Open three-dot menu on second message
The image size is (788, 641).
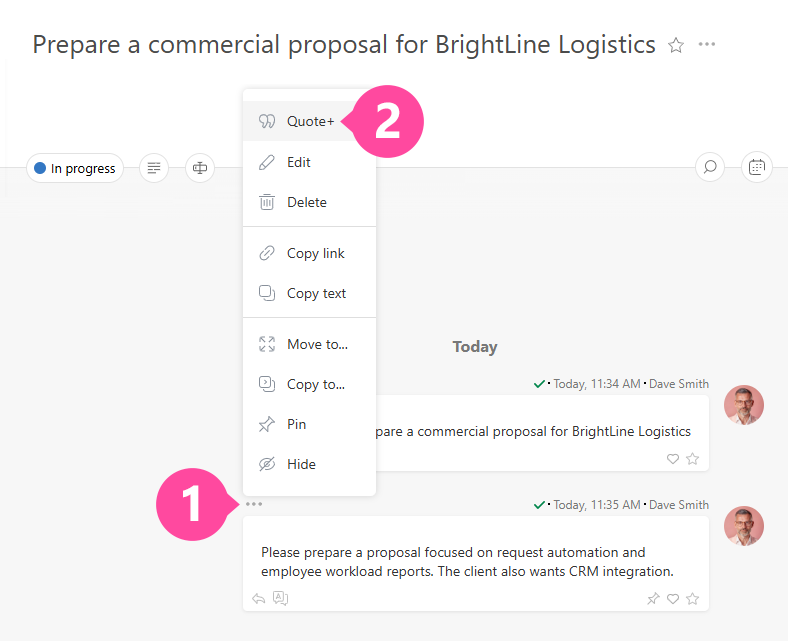coord(254,504)
